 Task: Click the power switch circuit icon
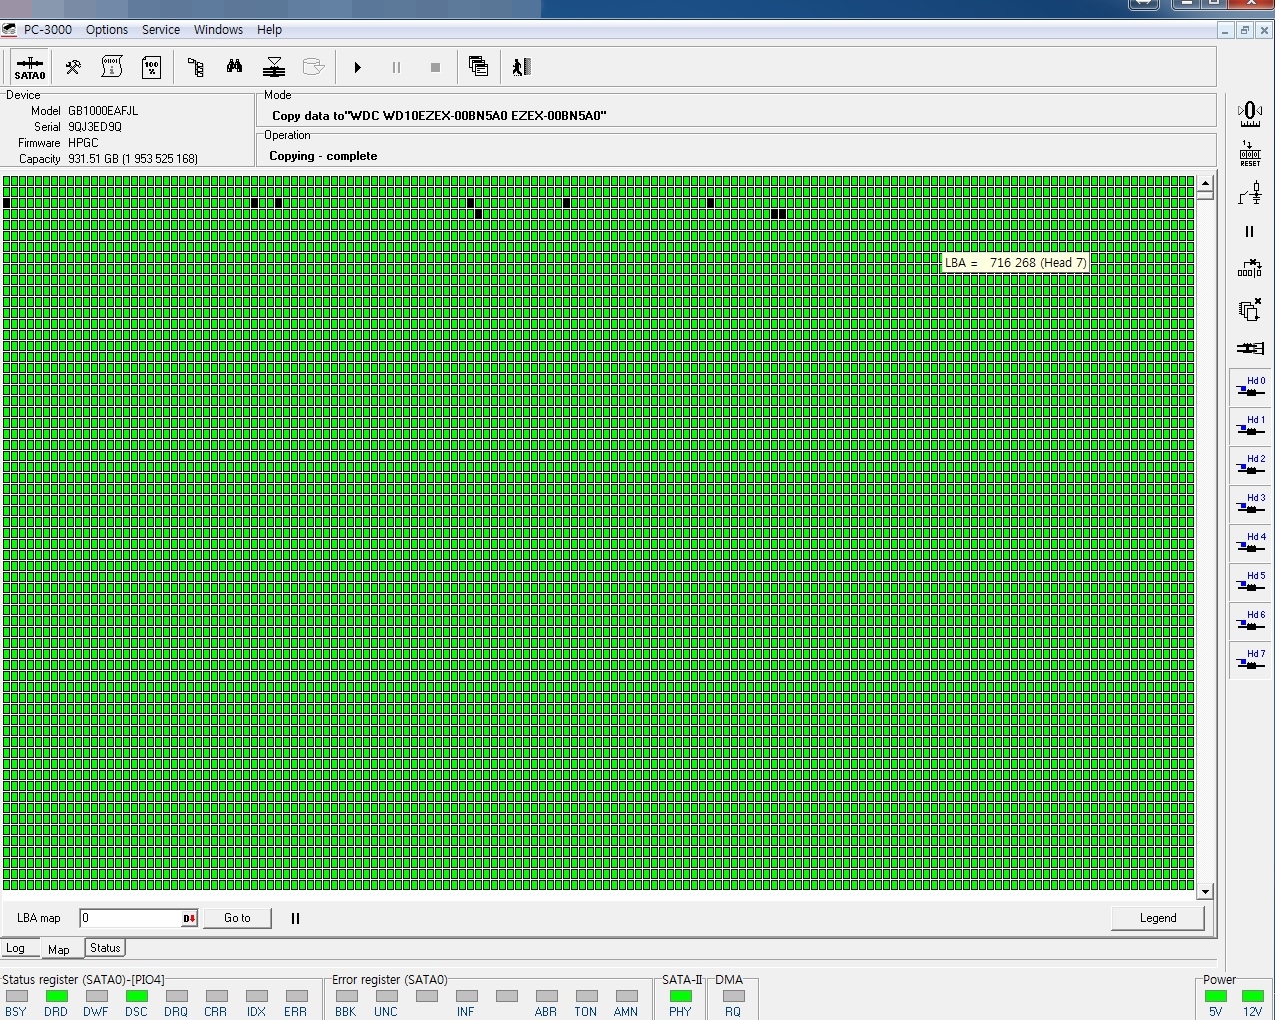pyautogui.click(x=1250, y=193)
